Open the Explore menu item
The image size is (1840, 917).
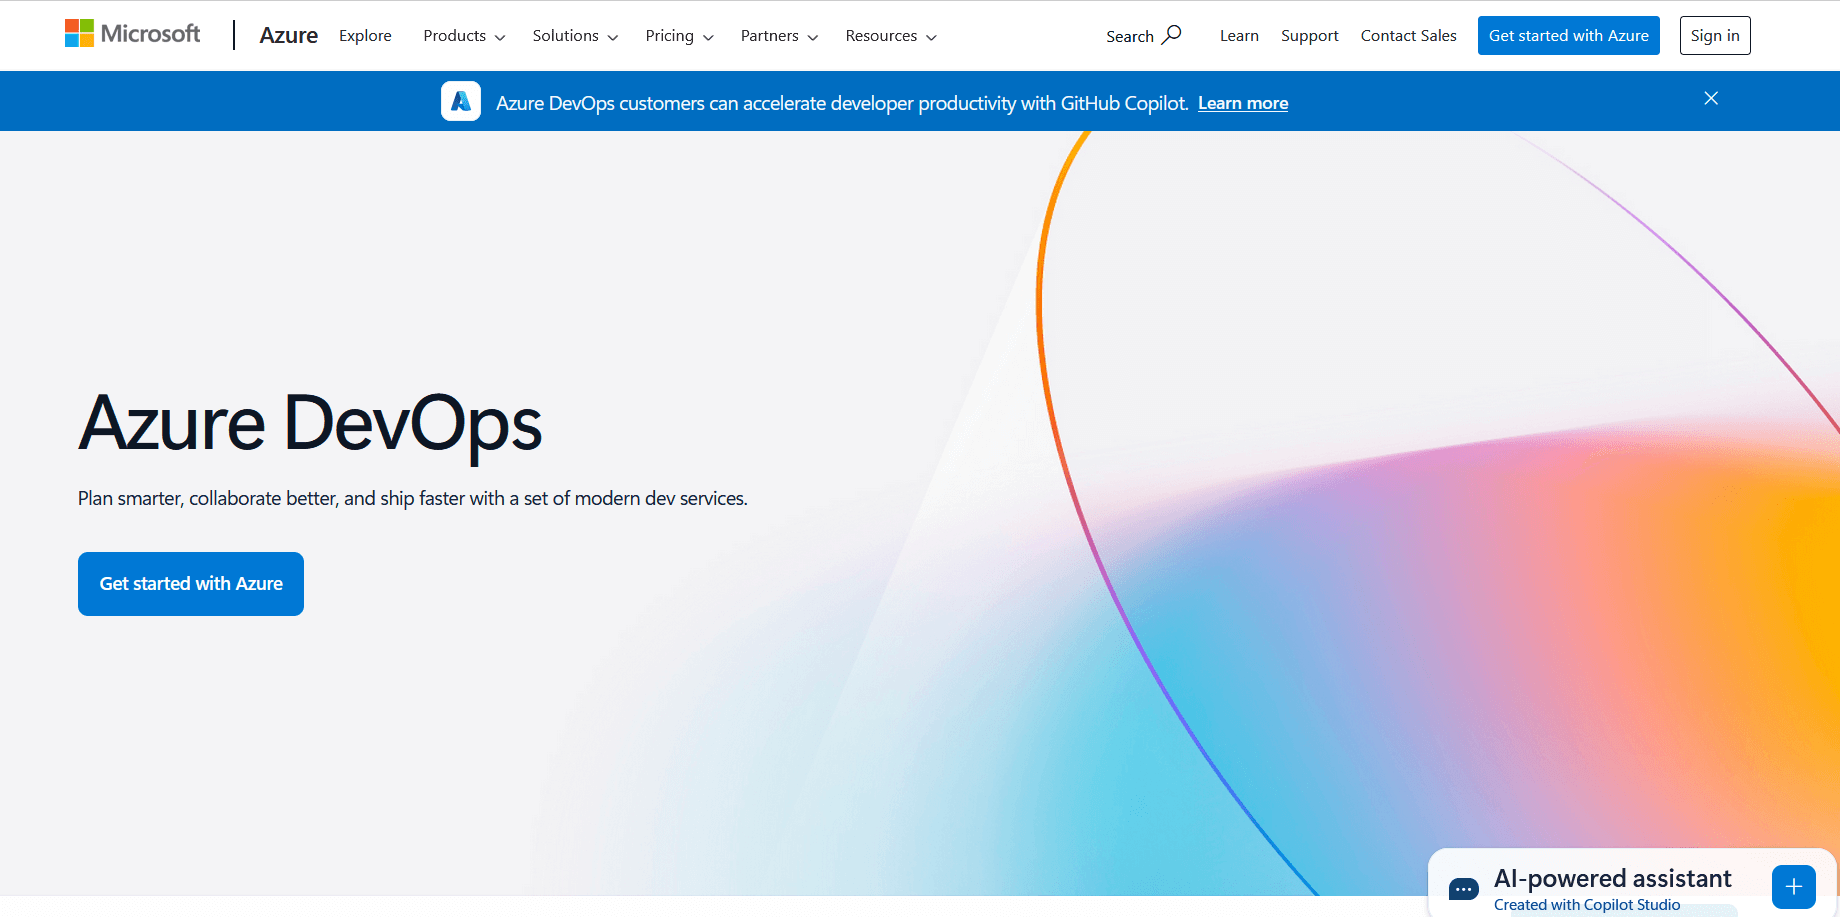[x=365, y=35]
